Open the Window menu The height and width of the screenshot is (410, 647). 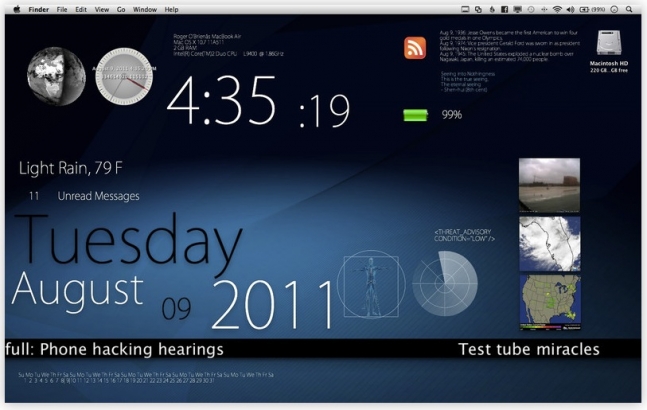[x=145, y=9]
